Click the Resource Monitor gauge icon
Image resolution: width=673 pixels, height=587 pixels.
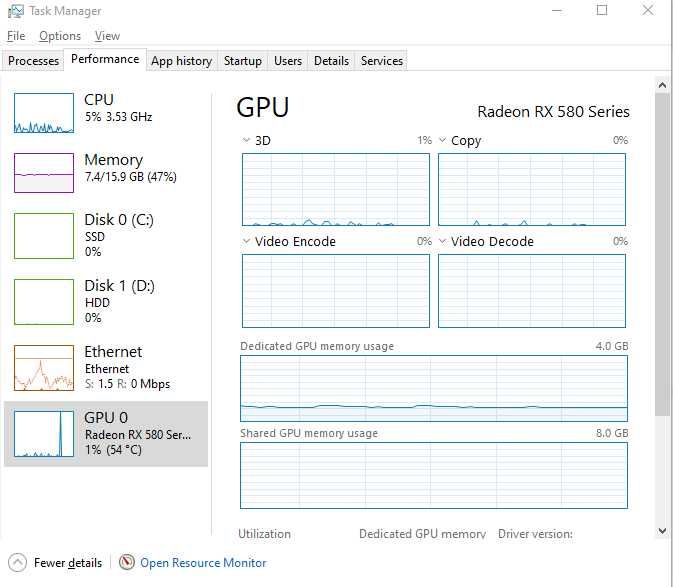coord(126,562)
